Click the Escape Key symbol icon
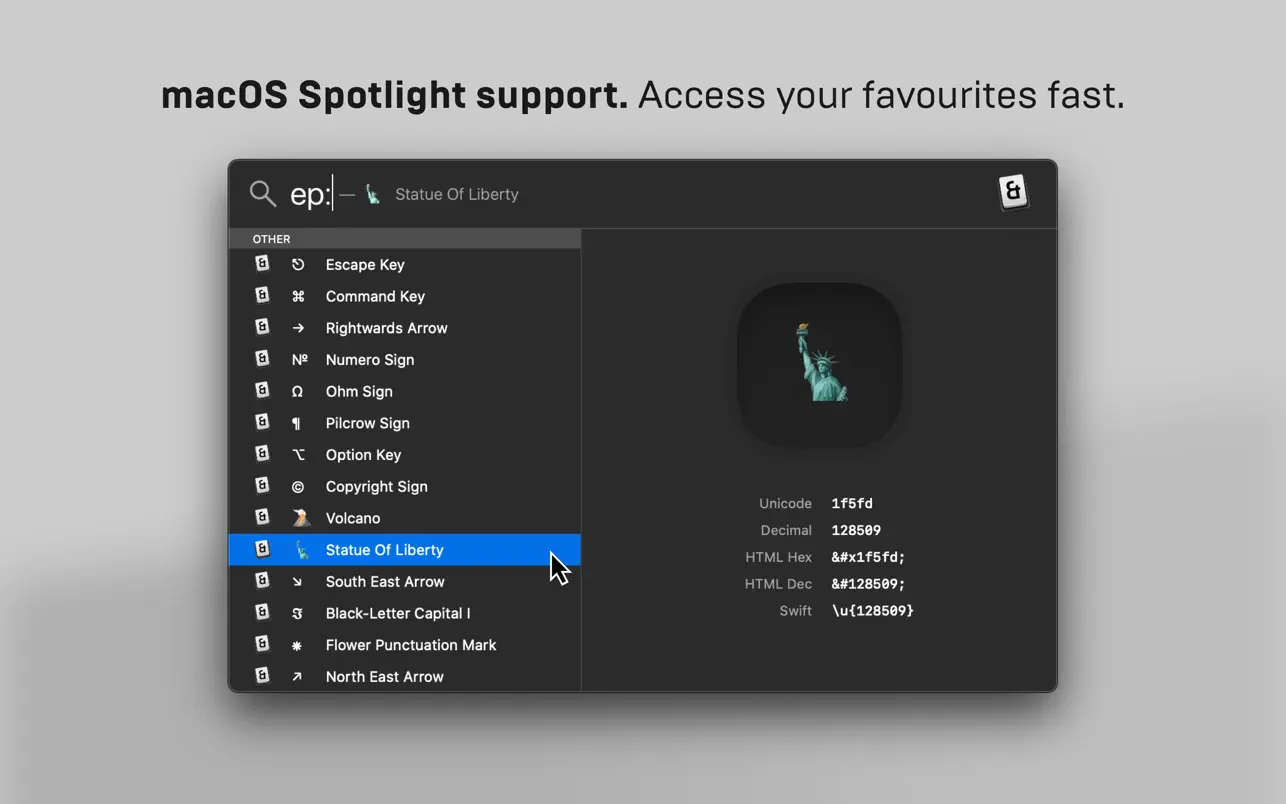The image size is (1286, 804). [x=298, y=265]
